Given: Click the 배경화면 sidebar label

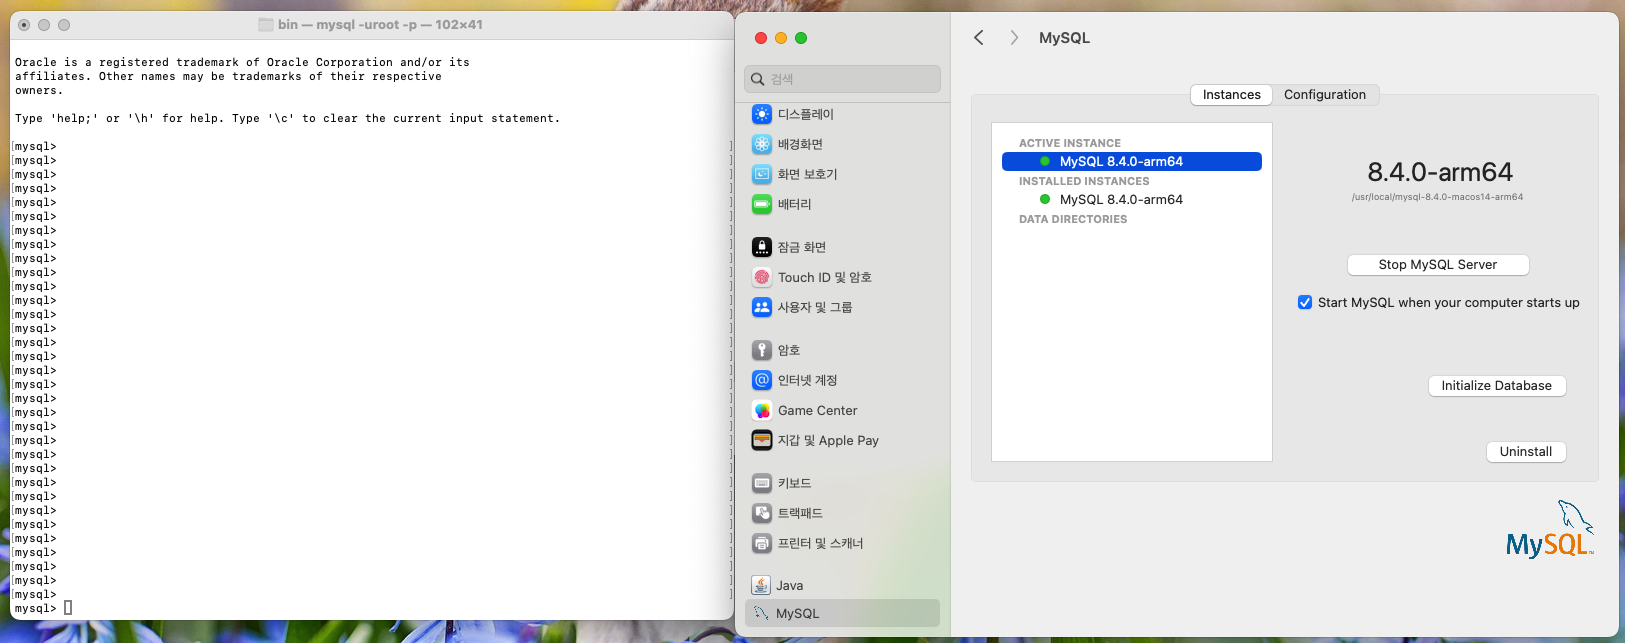Looking at the screenshot, I should click(800, 144).
